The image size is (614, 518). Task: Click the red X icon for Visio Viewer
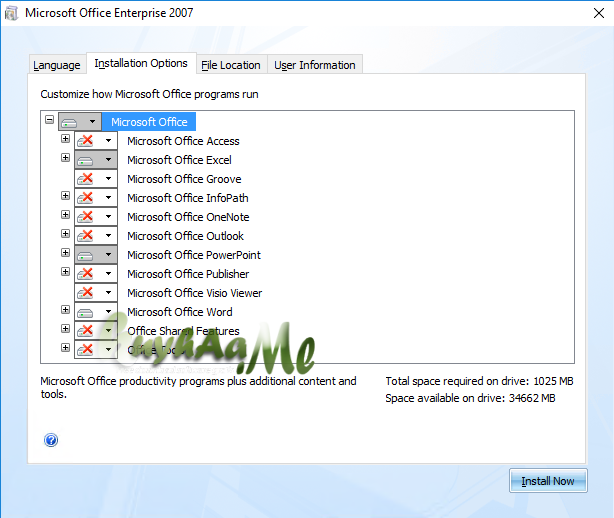(85, 292)
